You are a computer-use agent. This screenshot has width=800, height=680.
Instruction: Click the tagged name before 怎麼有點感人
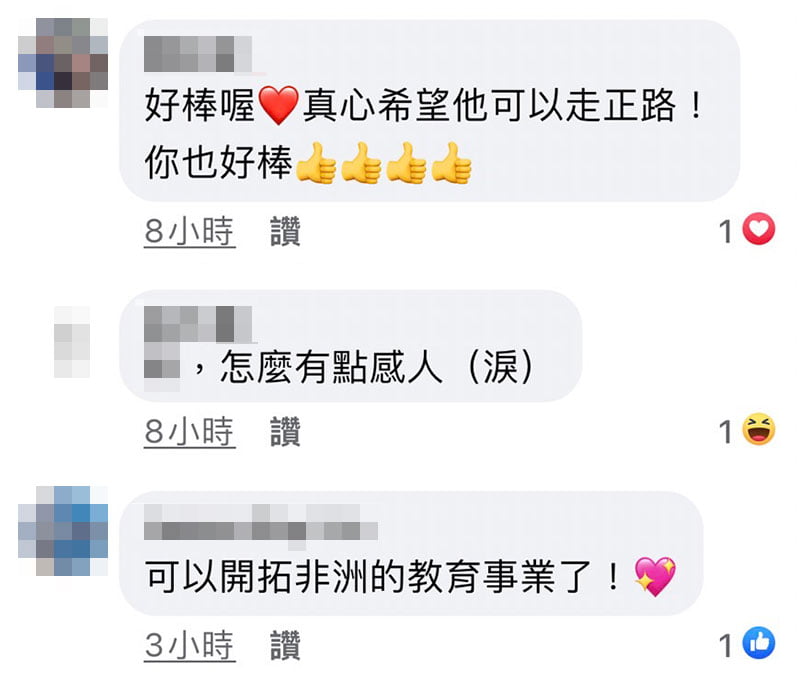click(x=162, y=366)
